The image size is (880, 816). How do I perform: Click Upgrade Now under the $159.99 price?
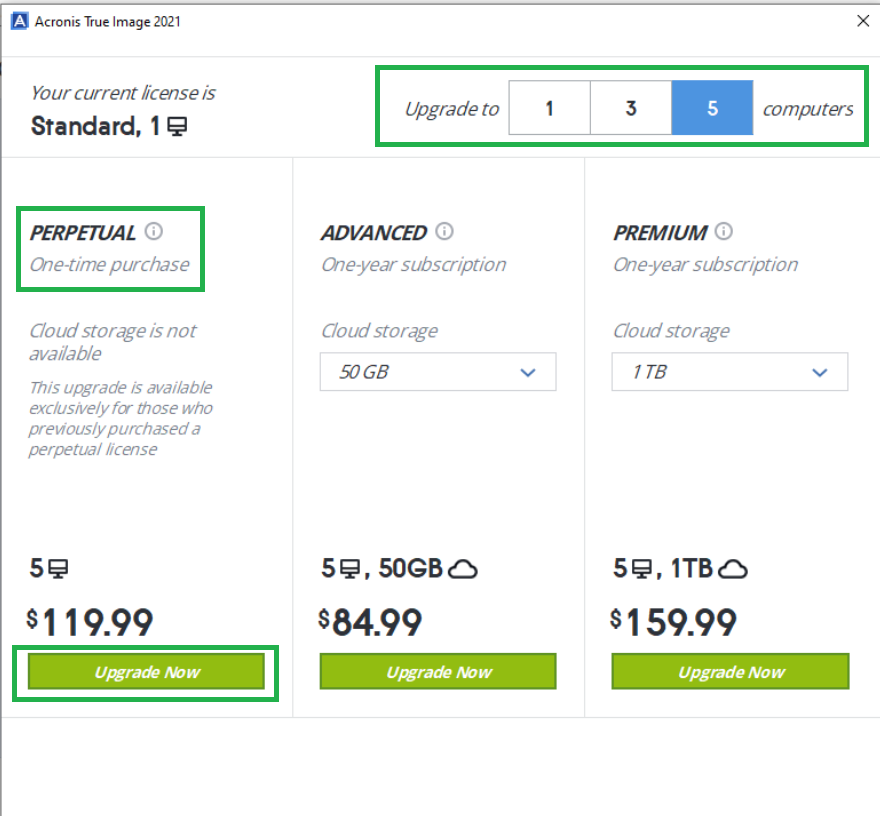(729, 671)
